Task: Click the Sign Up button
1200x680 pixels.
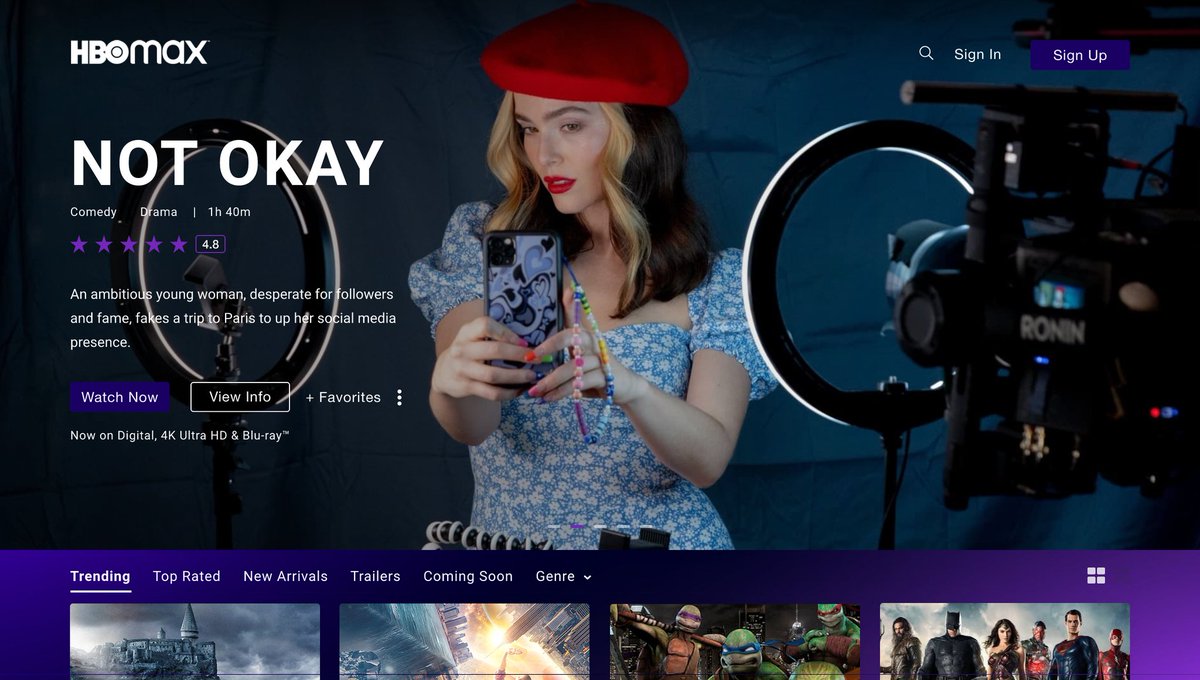Action: [1080, 55]
